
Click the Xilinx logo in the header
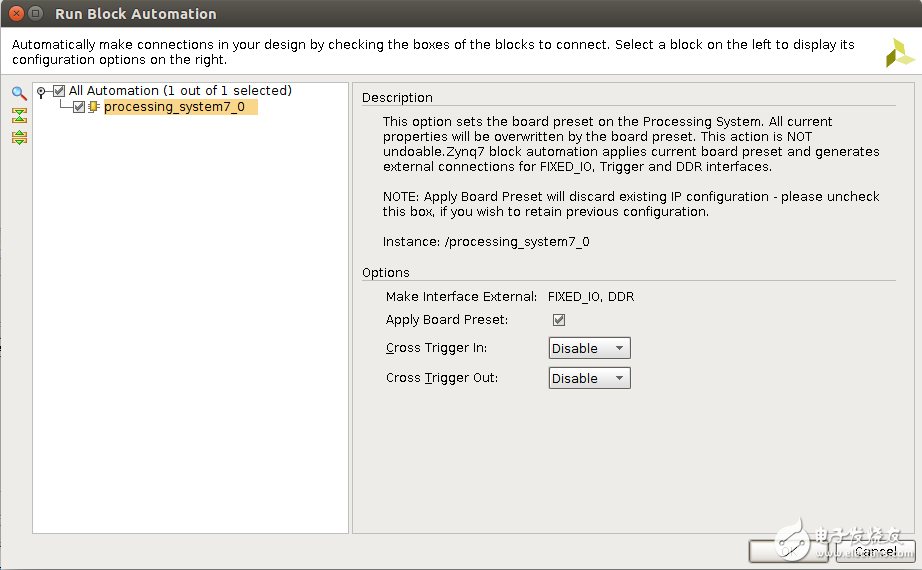[x=899, y=53]
